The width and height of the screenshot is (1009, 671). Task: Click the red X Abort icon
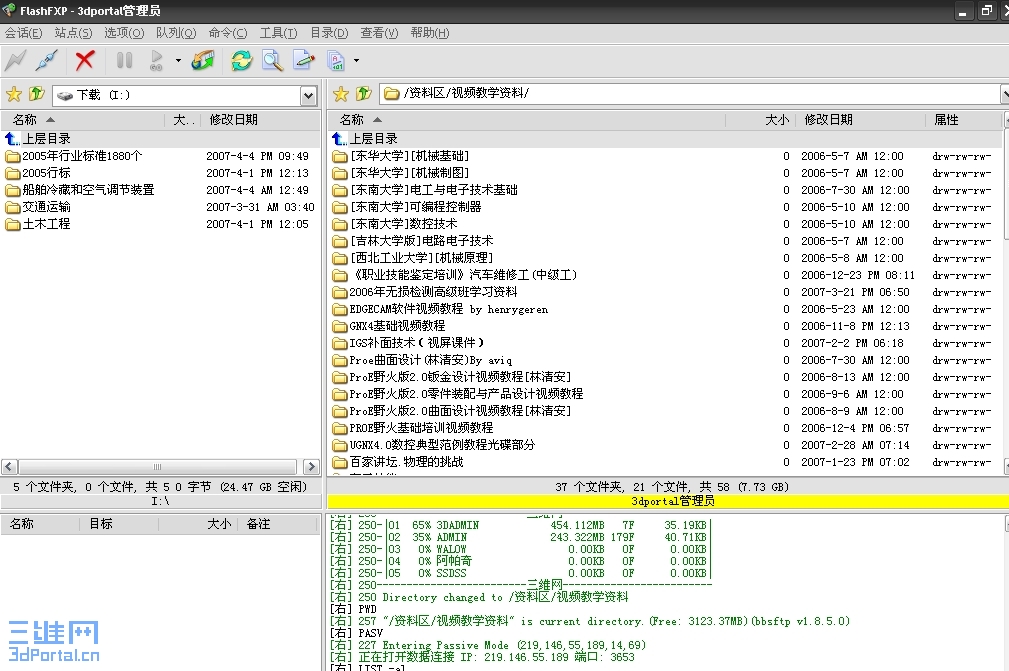pyautogui.click(x=85, y=61)
